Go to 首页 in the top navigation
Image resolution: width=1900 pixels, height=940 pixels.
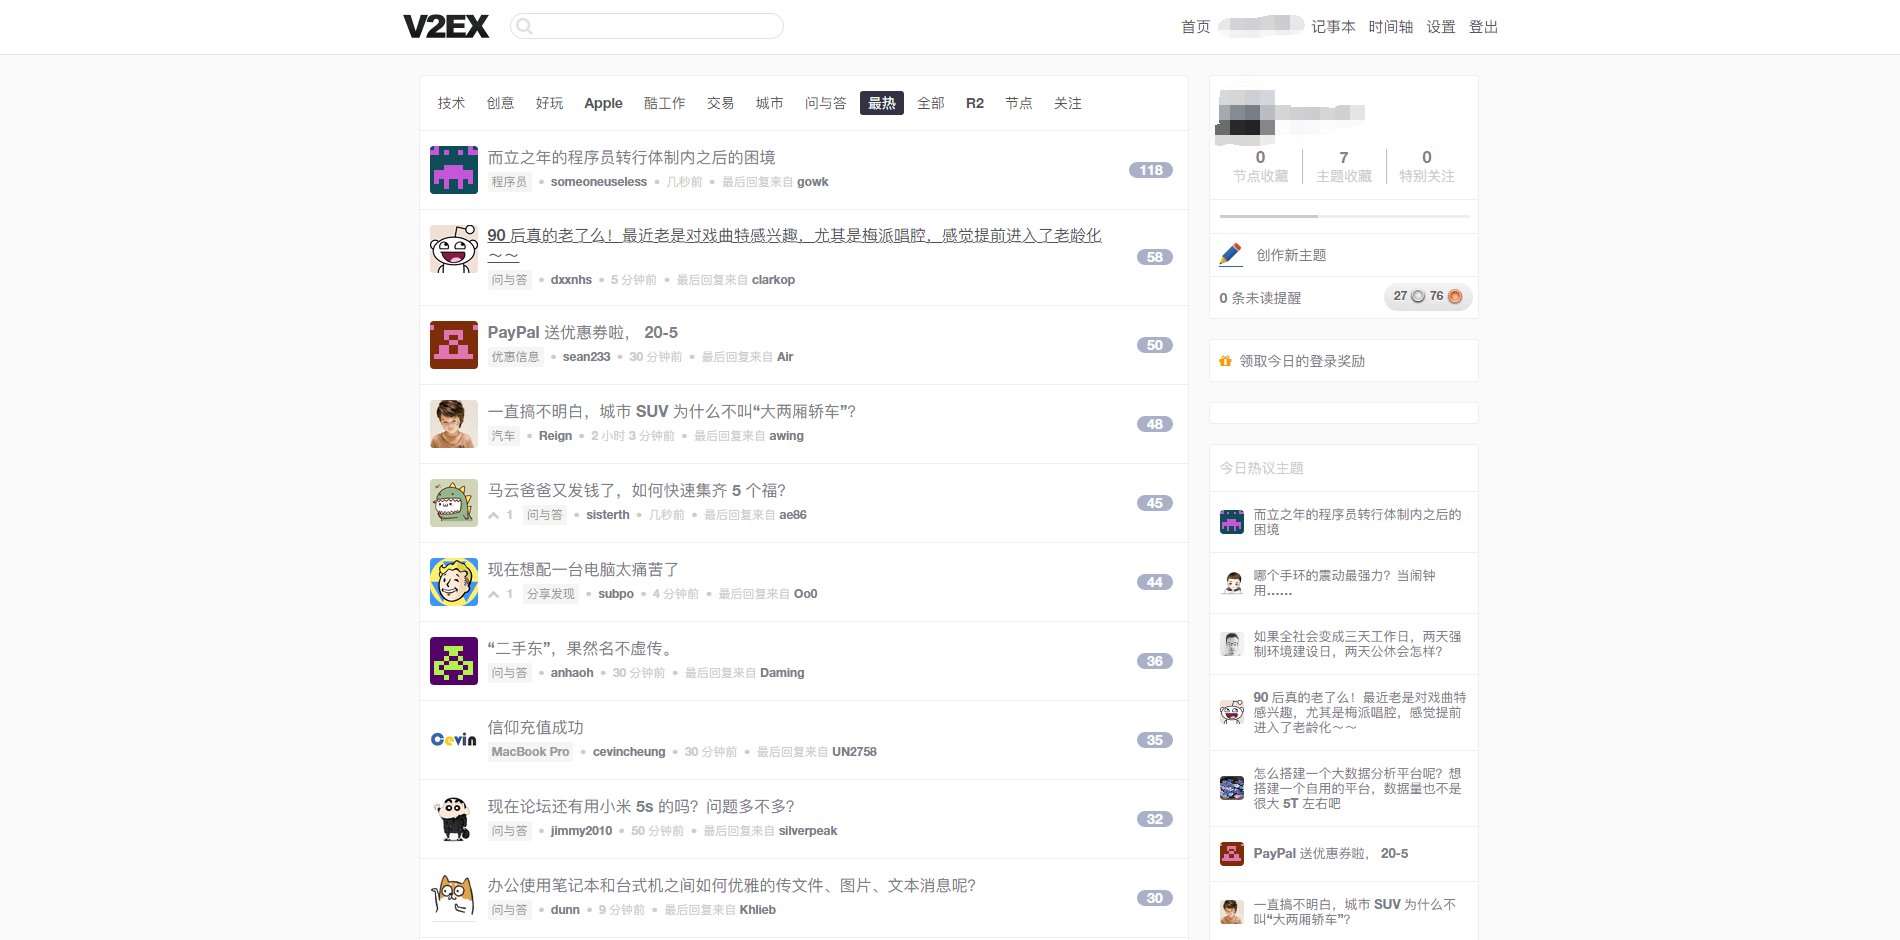(1195, 27)
